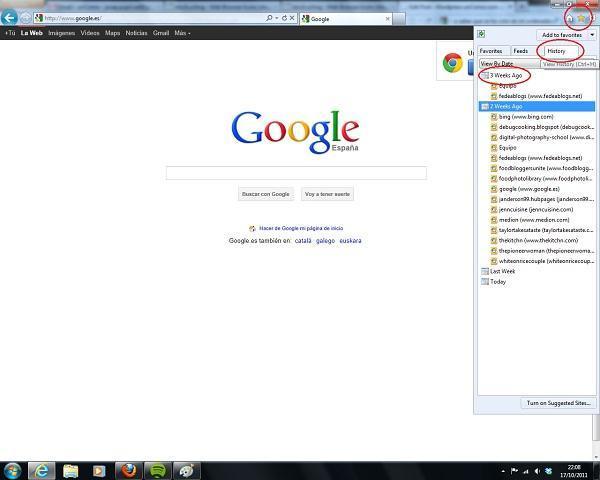600x480 pixels.
Task: Open debugcooking.blogspot history entry
Action: tap(542, 127)
